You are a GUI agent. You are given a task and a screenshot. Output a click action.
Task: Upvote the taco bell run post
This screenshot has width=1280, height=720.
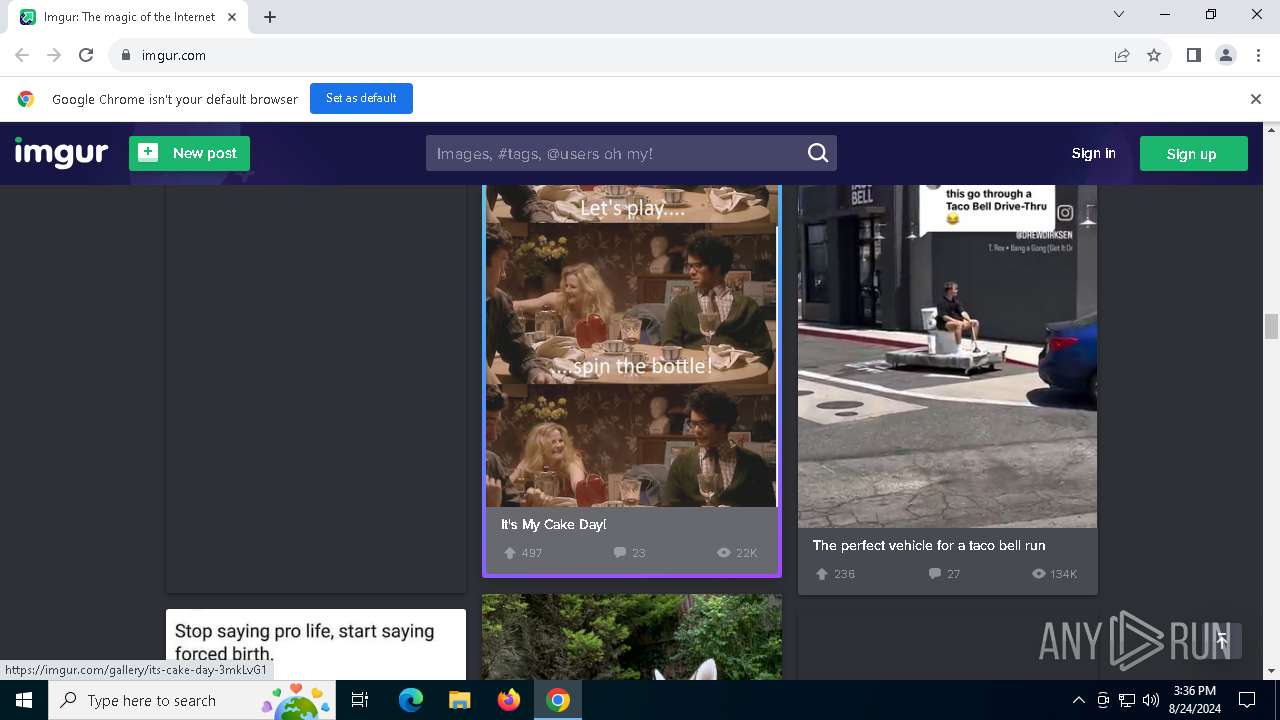coord(822,574)
